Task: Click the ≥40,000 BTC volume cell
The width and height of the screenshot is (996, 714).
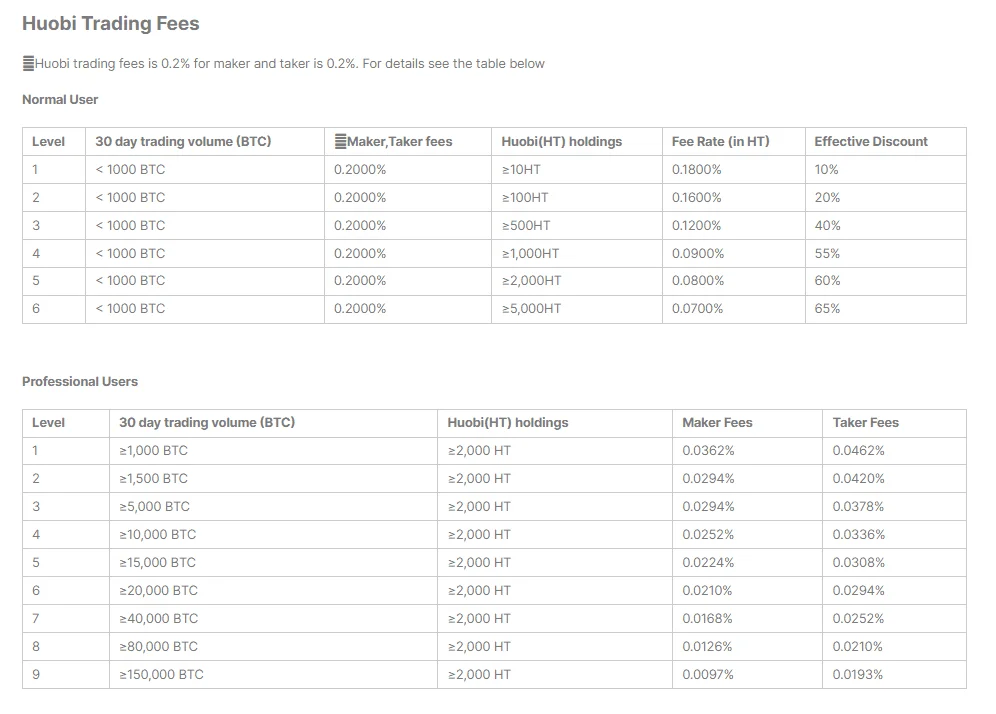Action: (x=158, y=619)
